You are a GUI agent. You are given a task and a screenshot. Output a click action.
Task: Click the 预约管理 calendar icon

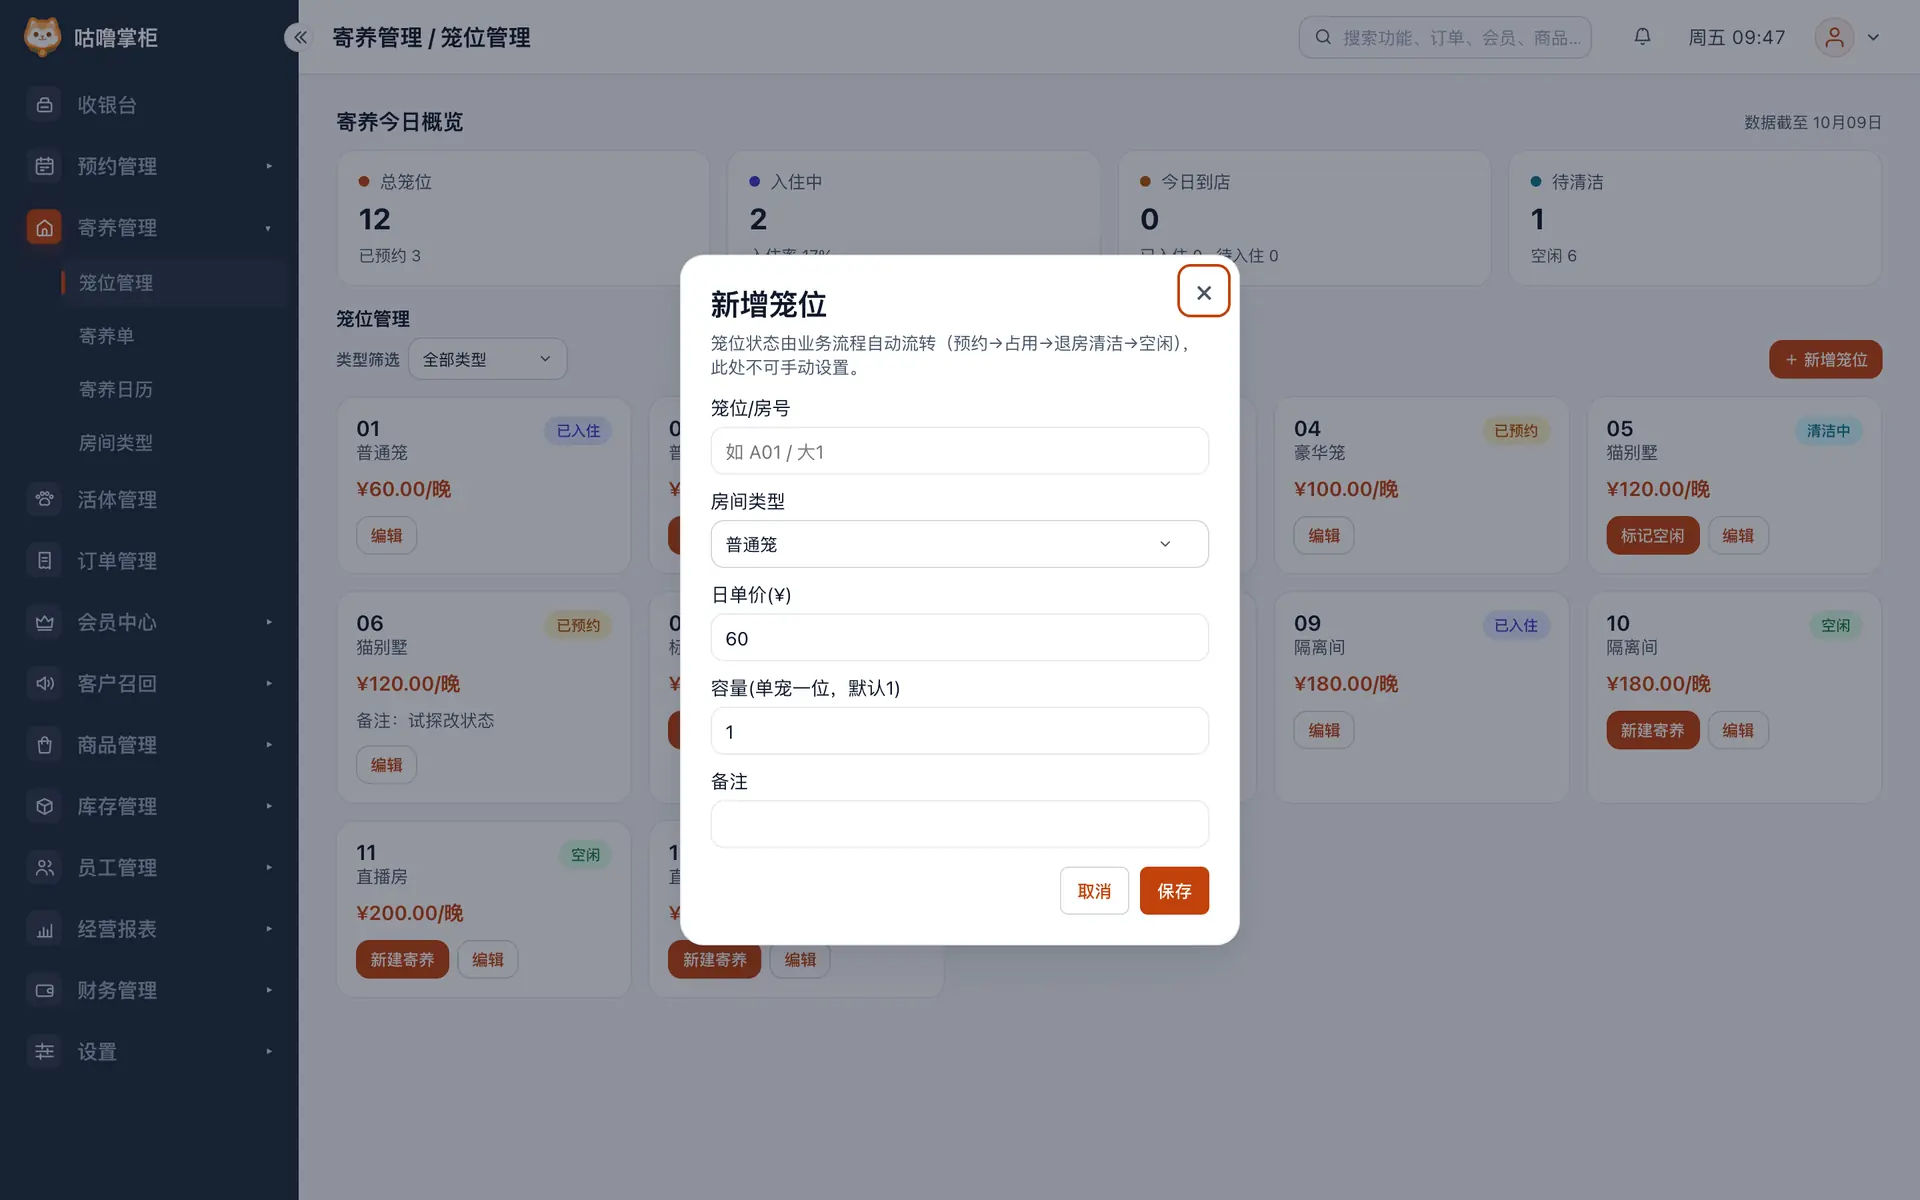coord(44,166)
